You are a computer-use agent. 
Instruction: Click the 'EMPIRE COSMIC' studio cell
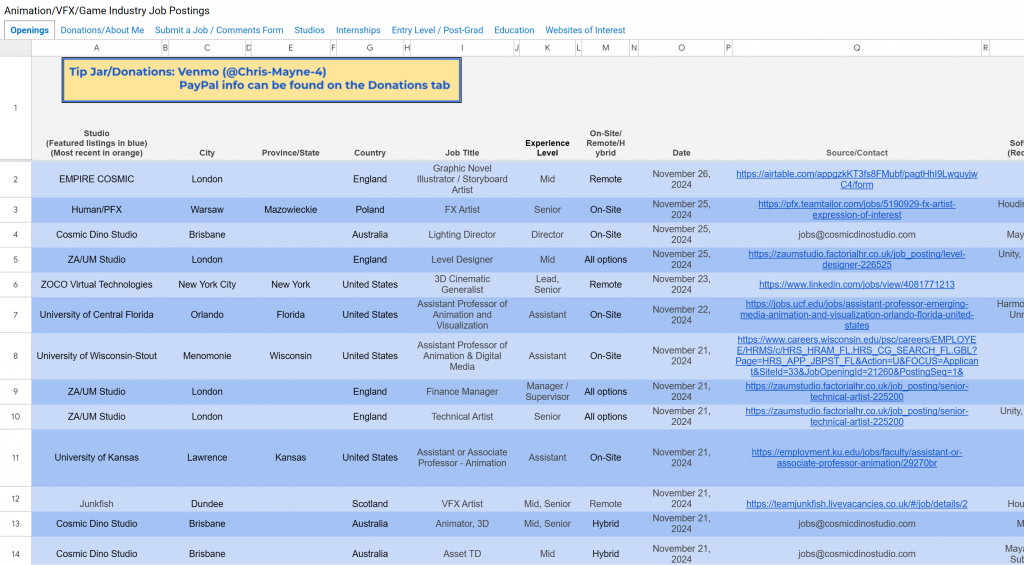(x=97, y=179)
